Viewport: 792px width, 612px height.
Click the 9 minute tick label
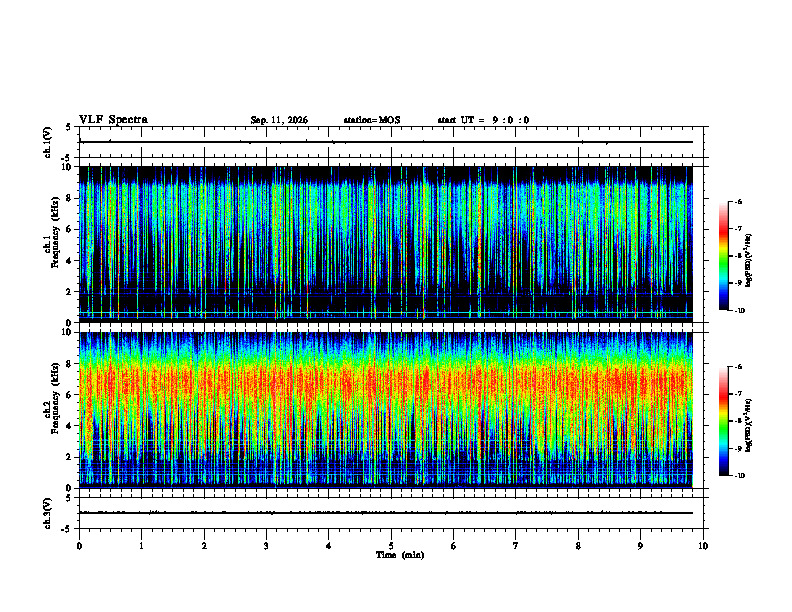tap(640, 546)
